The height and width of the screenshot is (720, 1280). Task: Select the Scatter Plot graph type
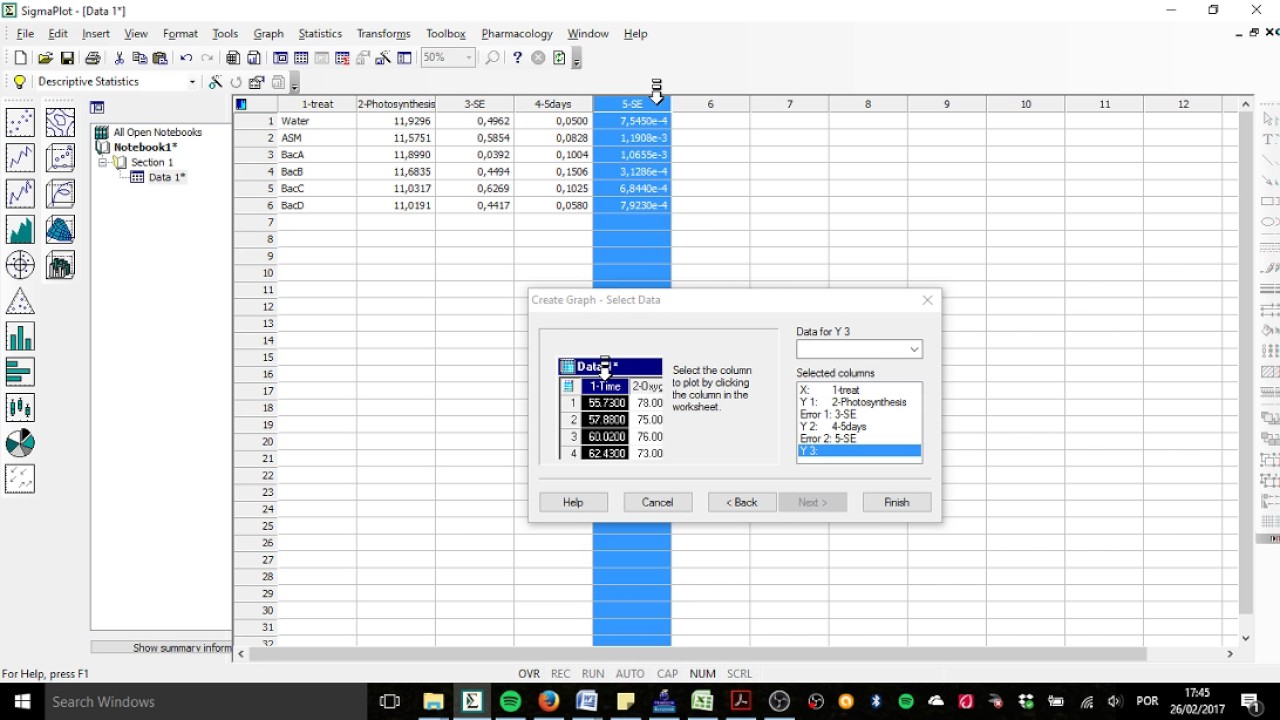click(x=20, y=122)
